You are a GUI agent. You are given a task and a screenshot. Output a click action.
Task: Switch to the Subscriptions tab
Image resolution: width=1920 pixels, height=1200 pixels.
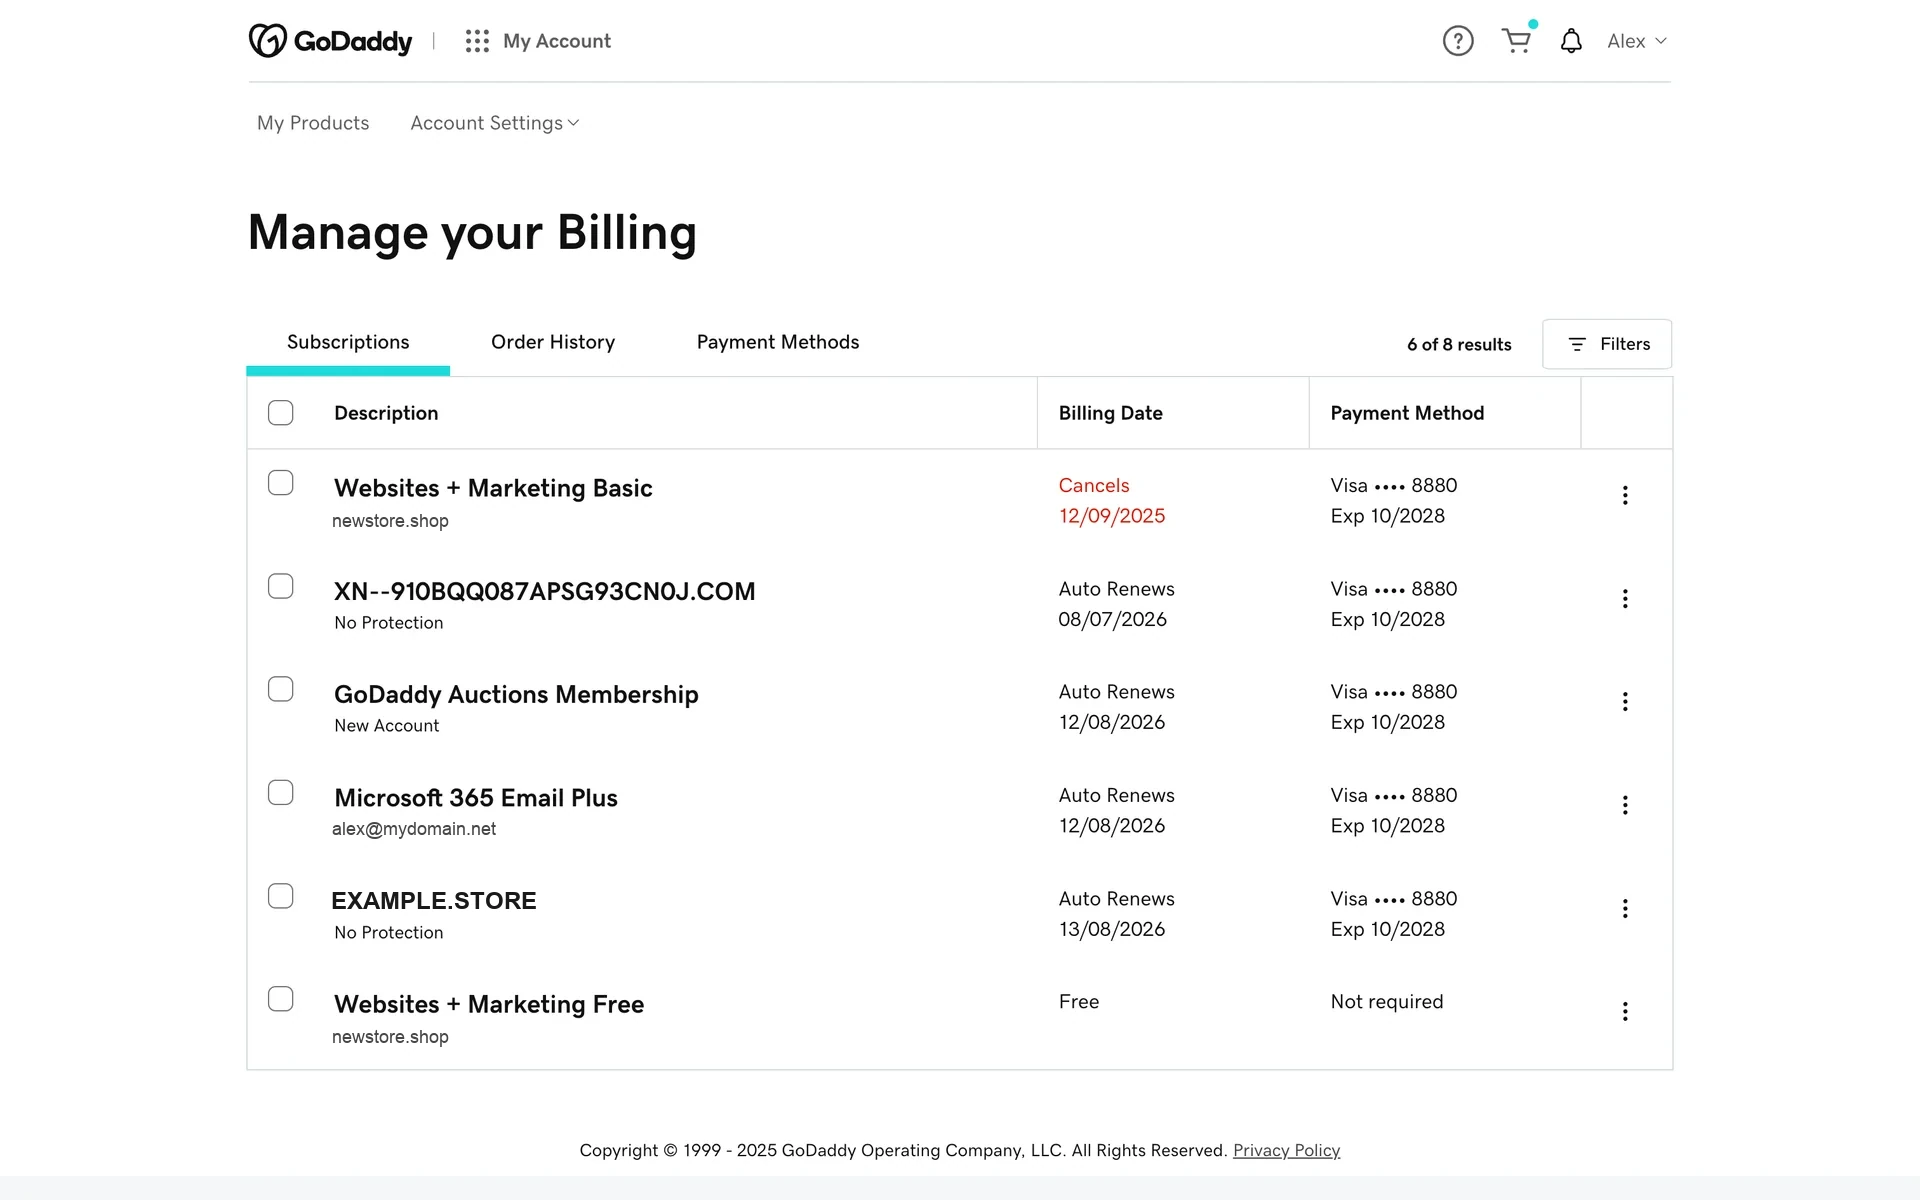(348, 342)
